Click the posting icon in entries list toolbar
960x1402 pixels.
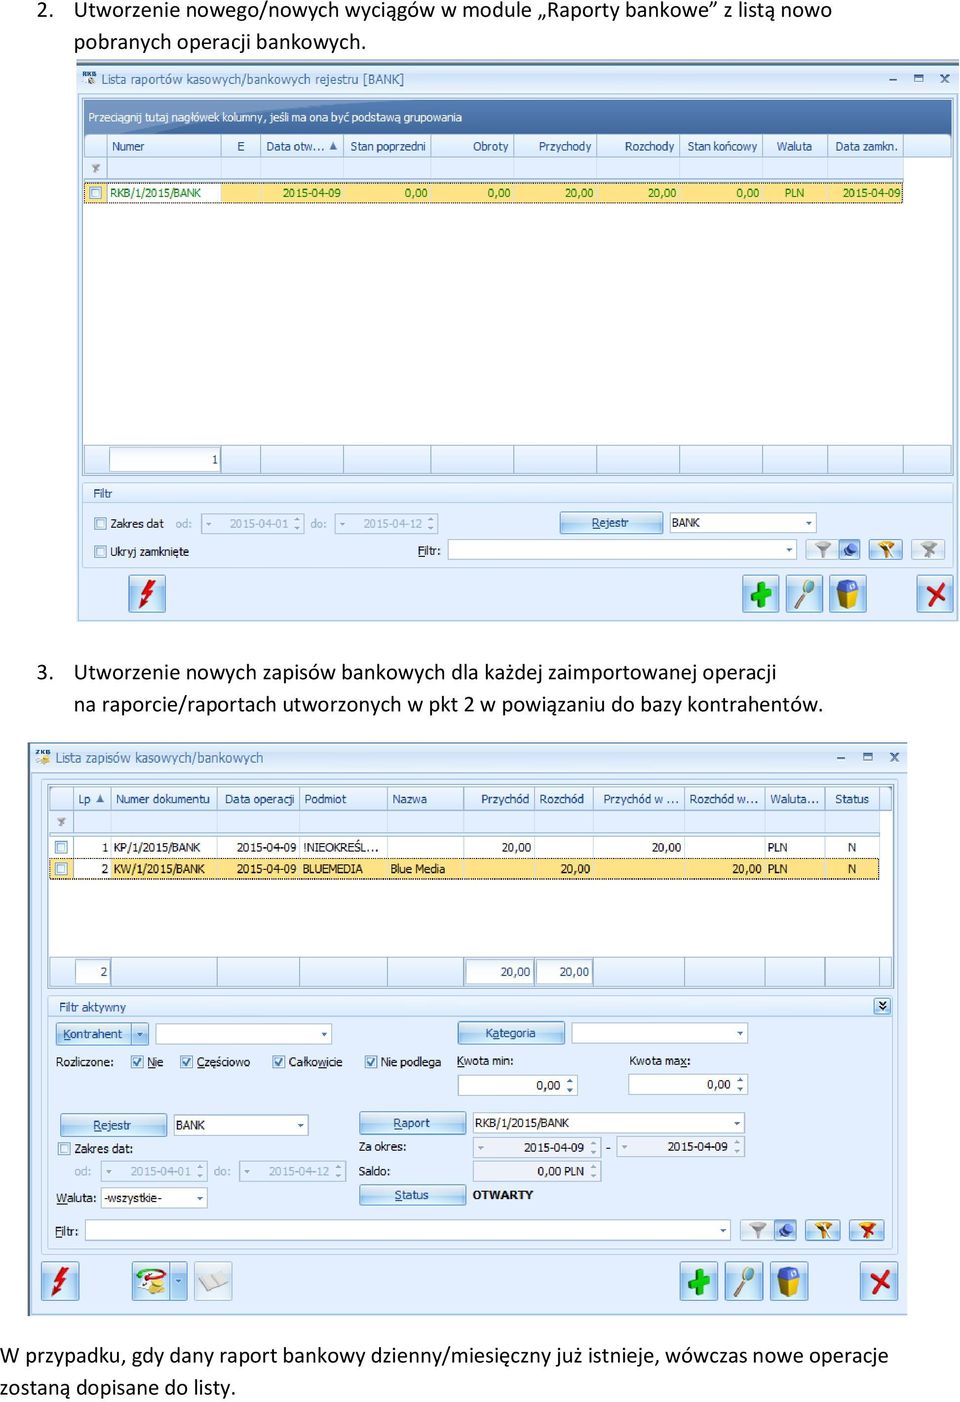coord(151,1281)
